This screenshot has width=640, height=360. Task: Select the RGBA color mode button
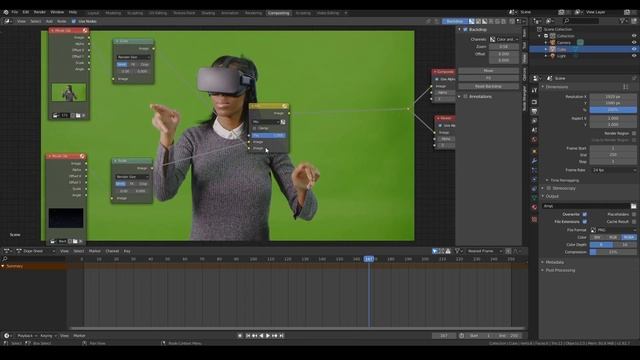click(x=629, y=237)
